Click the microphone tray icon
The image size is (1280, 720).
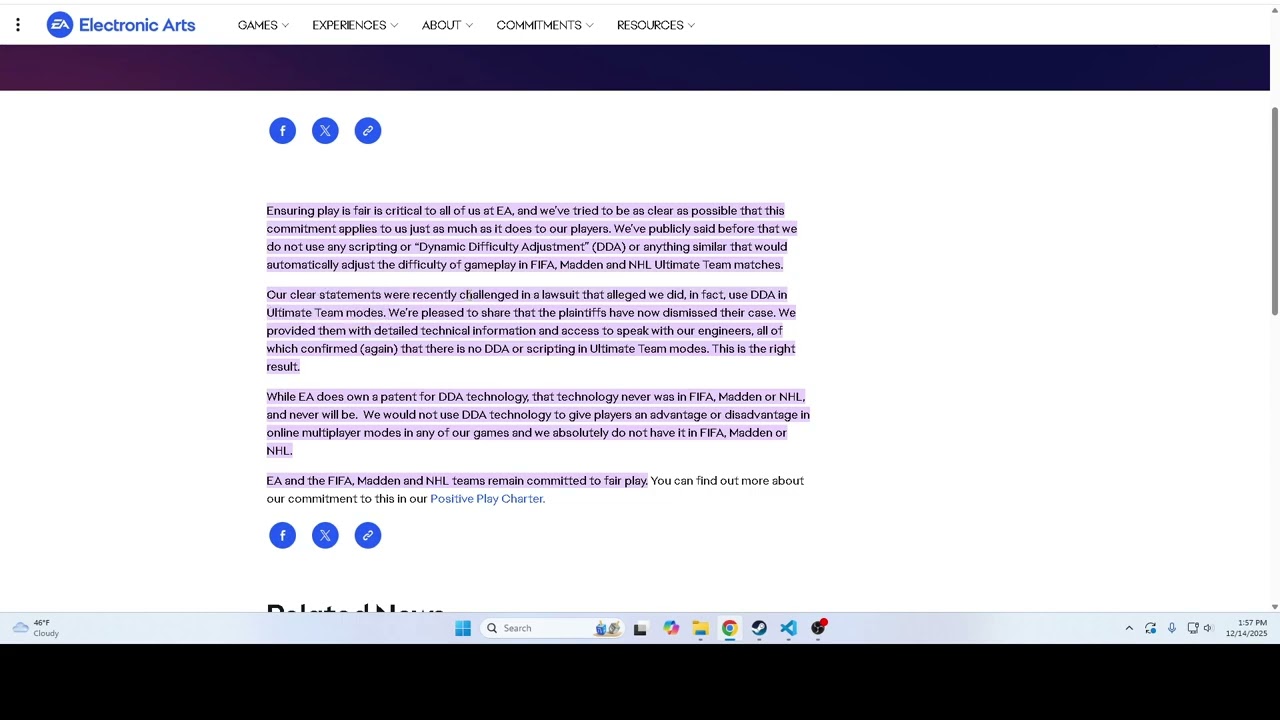(1172, 628)
